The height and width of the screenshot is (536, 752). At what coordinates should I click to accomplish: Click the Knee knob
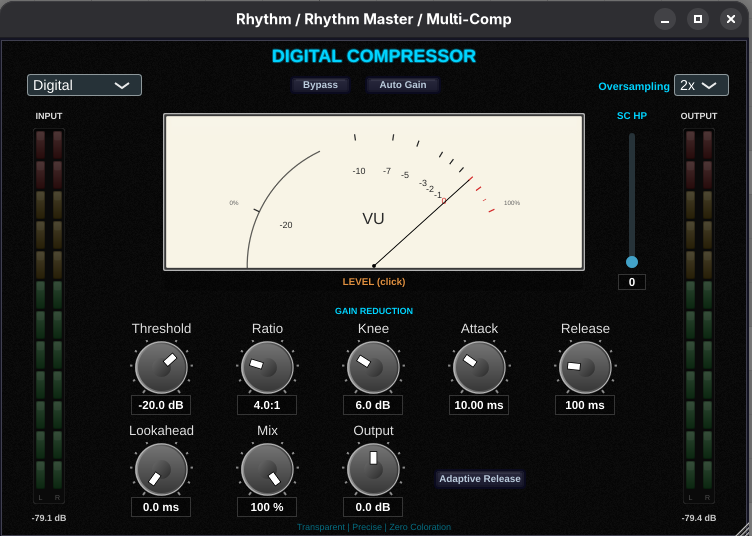coord(373,367)
